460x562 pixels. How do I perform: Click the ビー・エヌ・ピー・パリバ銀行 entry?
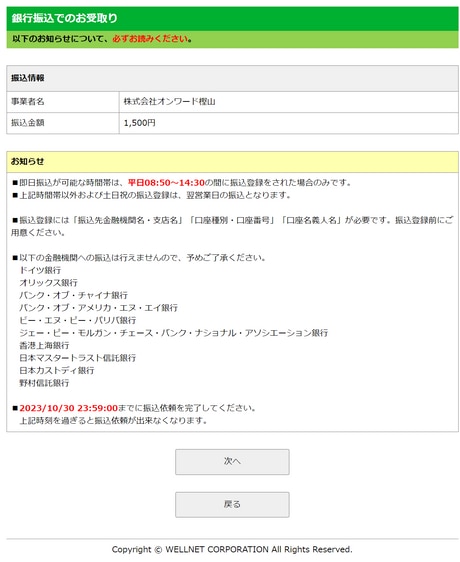coord(77,320)
